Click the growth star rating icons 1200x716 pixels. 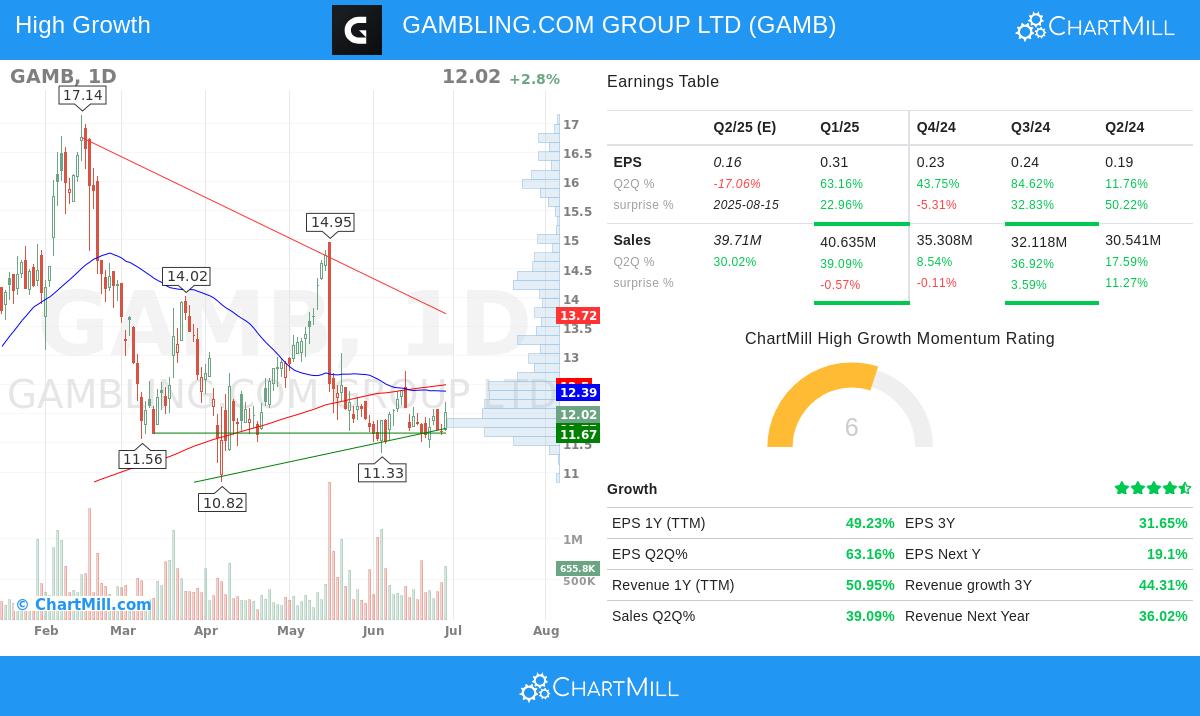(1153, 488)
